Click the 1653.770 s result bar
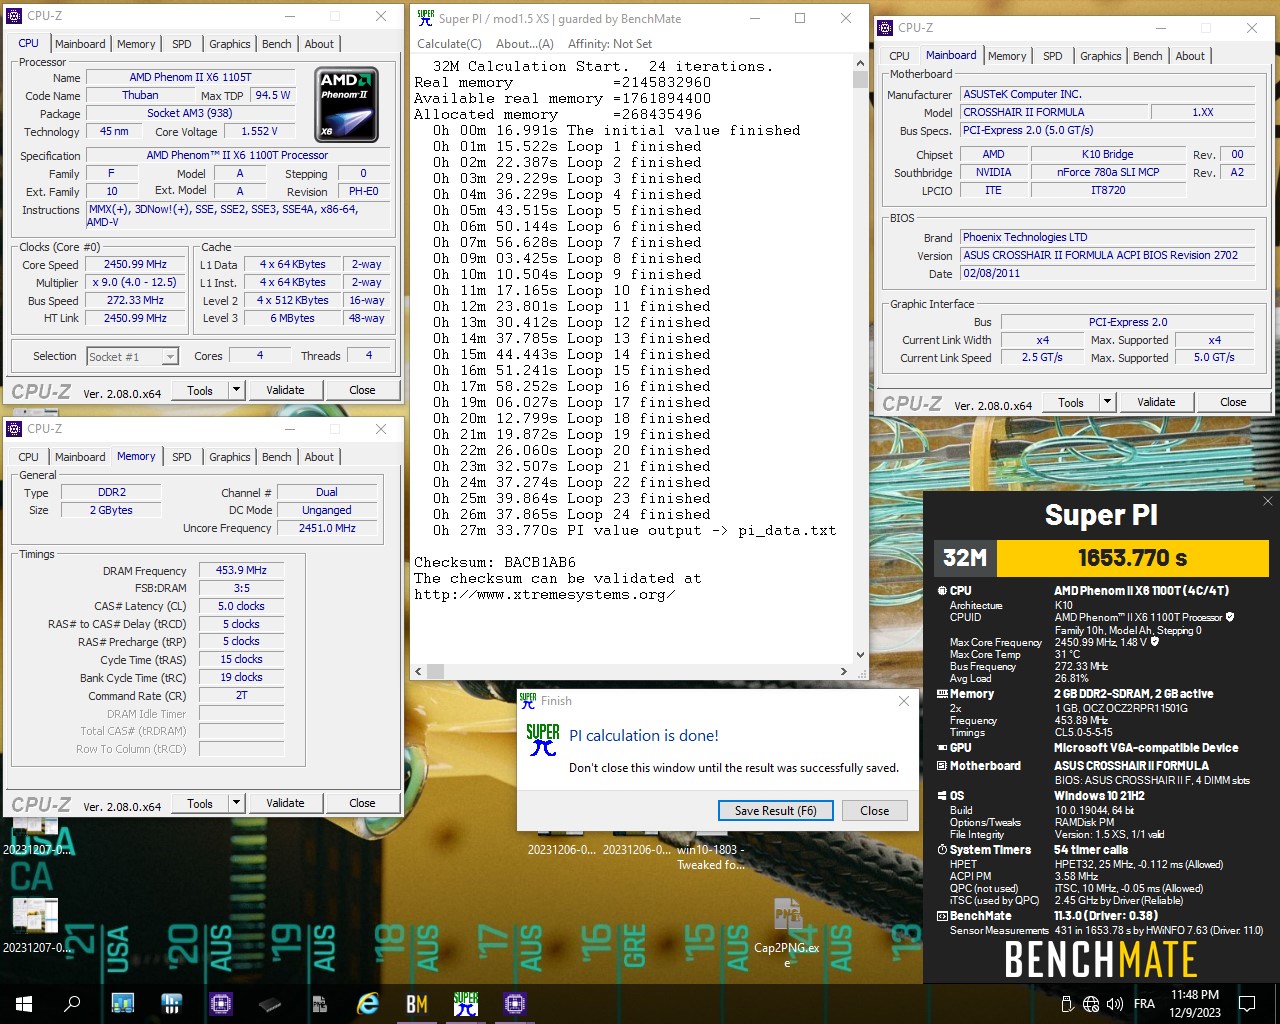 point(1133,558)
